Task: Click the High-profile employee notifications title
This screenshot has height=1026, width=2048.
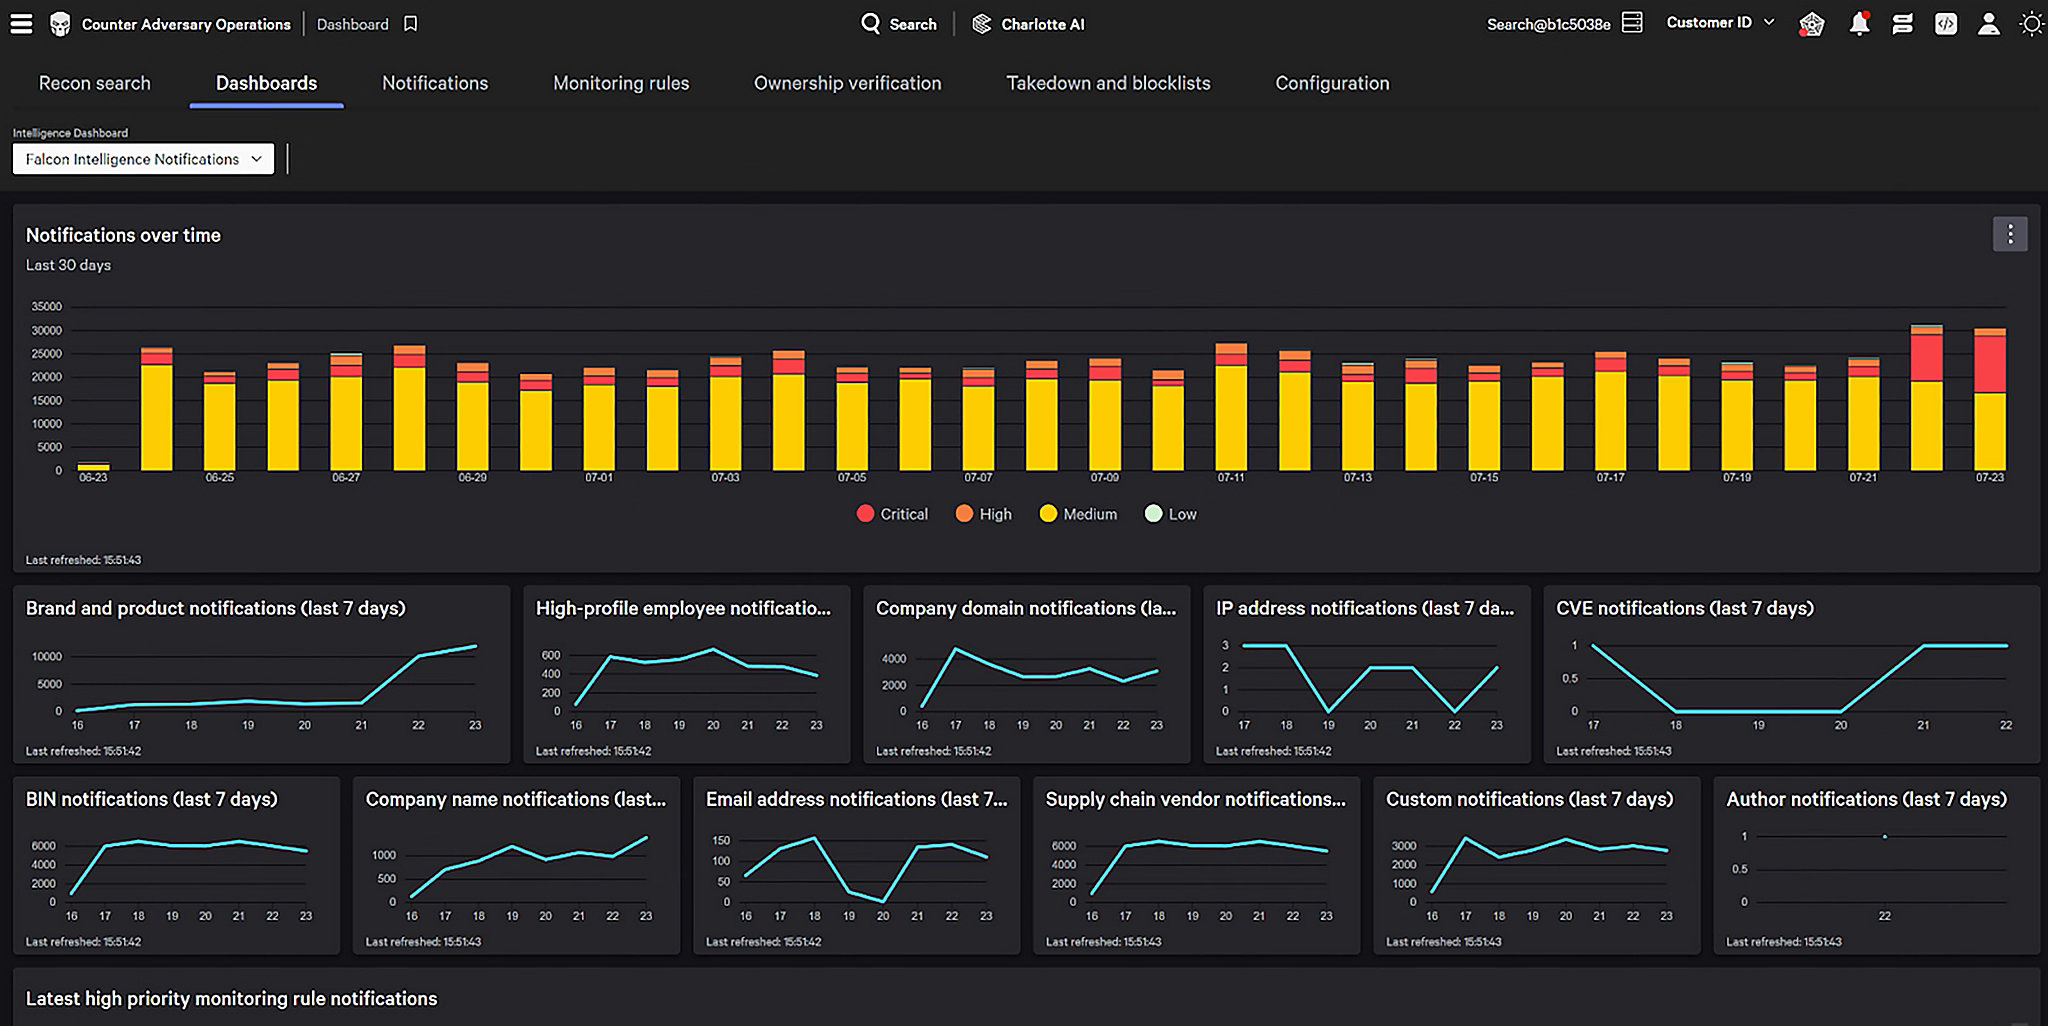Action: pos(683,608)
